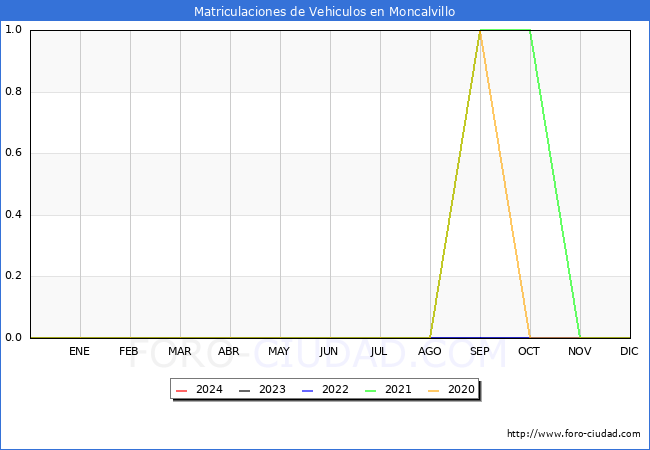Select the 2024 legend label

tap(209, 390)
